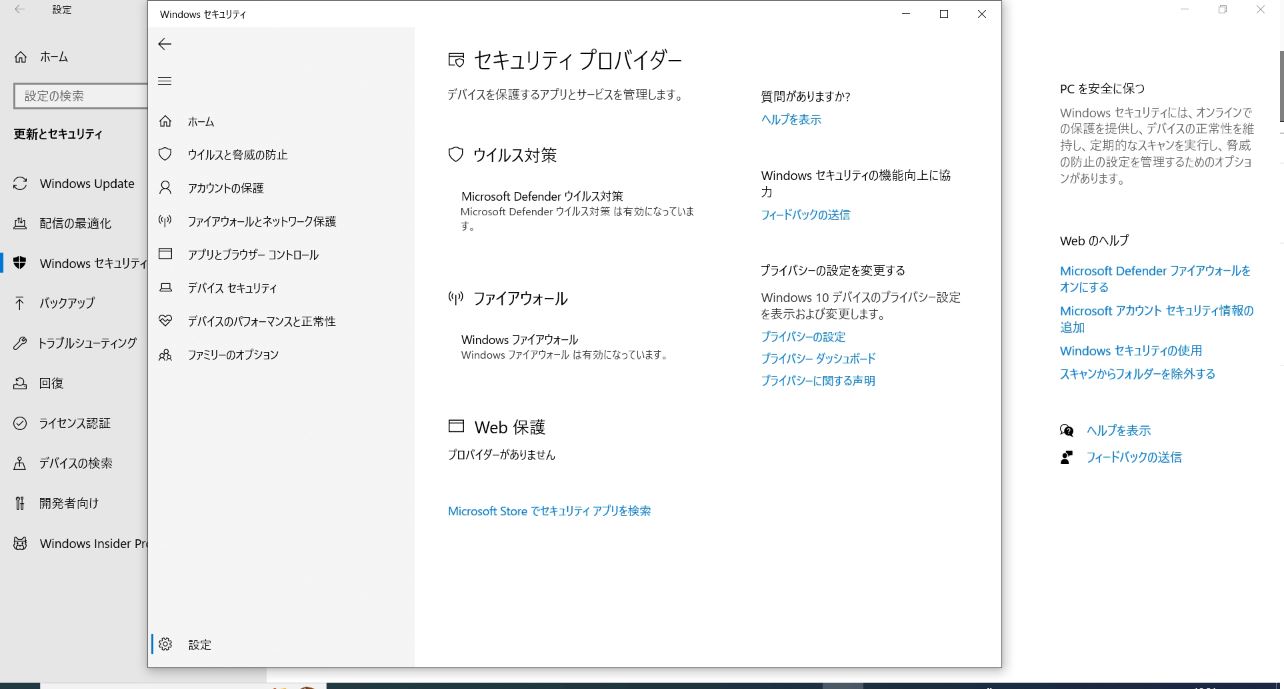Open プライバシー ダッシュボード link

(x=818, y=359)
